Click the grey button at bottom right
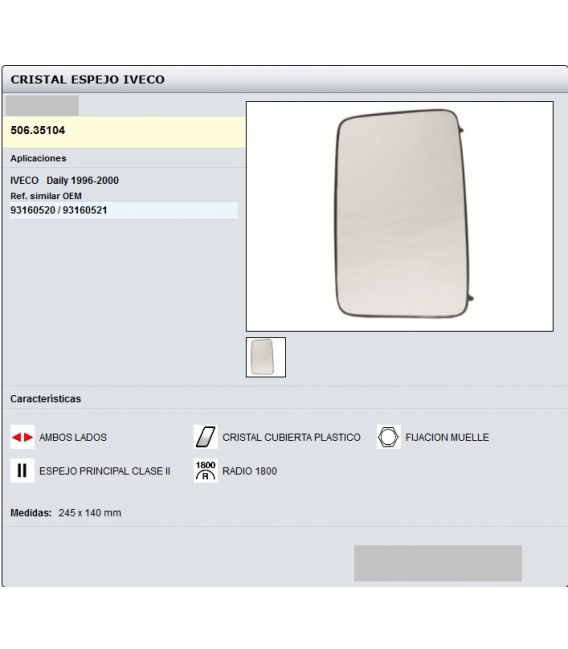This screenshot has height=649, width=568. [438, 563]
